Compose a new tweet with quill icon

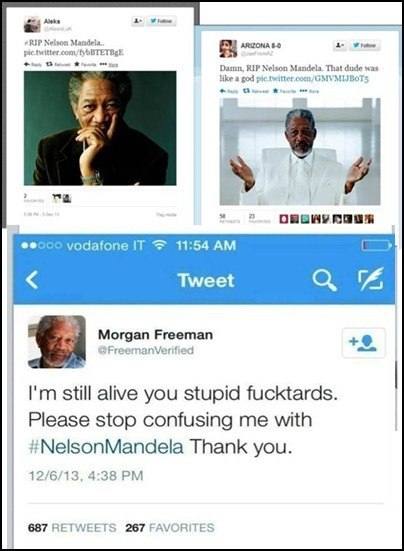point(371,279)
